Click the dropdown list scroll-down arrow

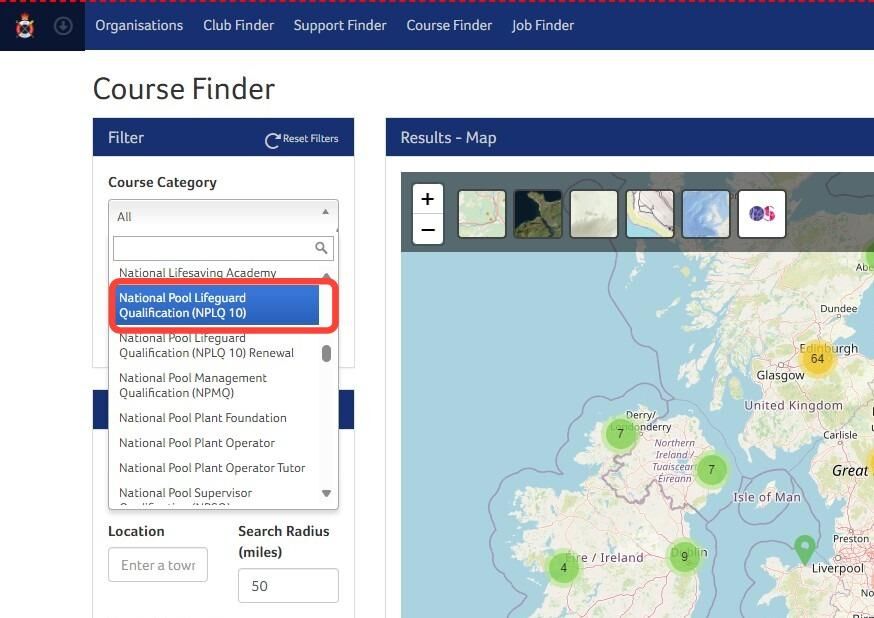(327, 493)
